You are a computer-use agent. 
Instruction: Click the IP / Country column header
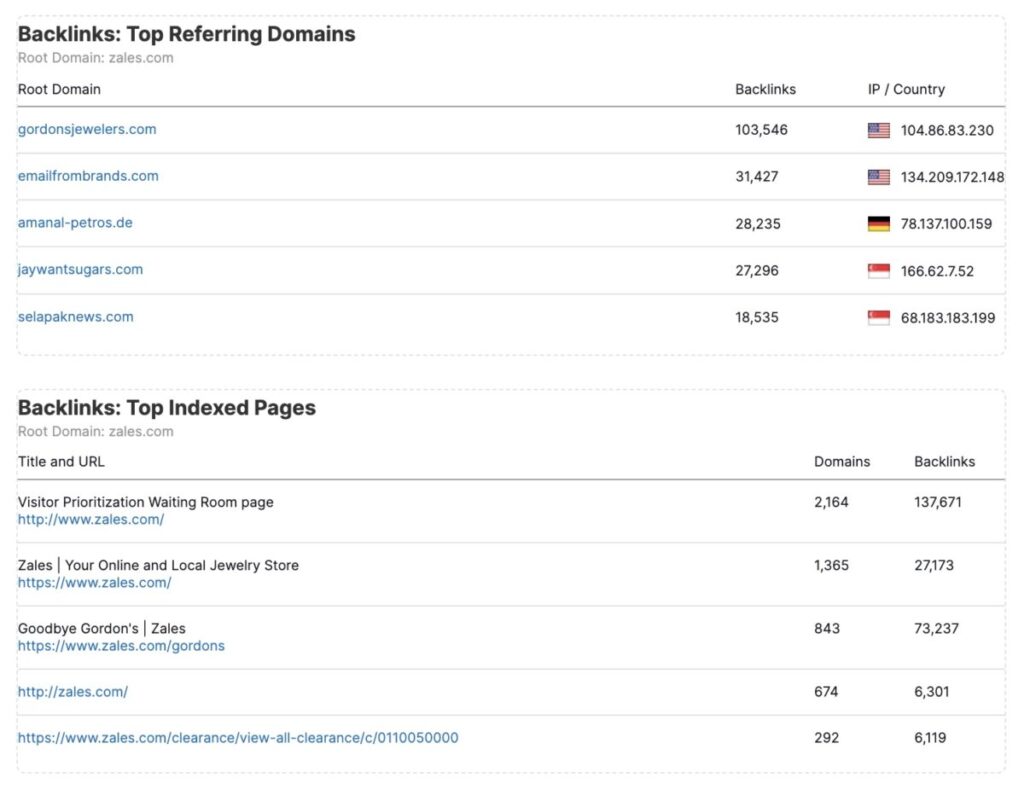tap(906, 89)
